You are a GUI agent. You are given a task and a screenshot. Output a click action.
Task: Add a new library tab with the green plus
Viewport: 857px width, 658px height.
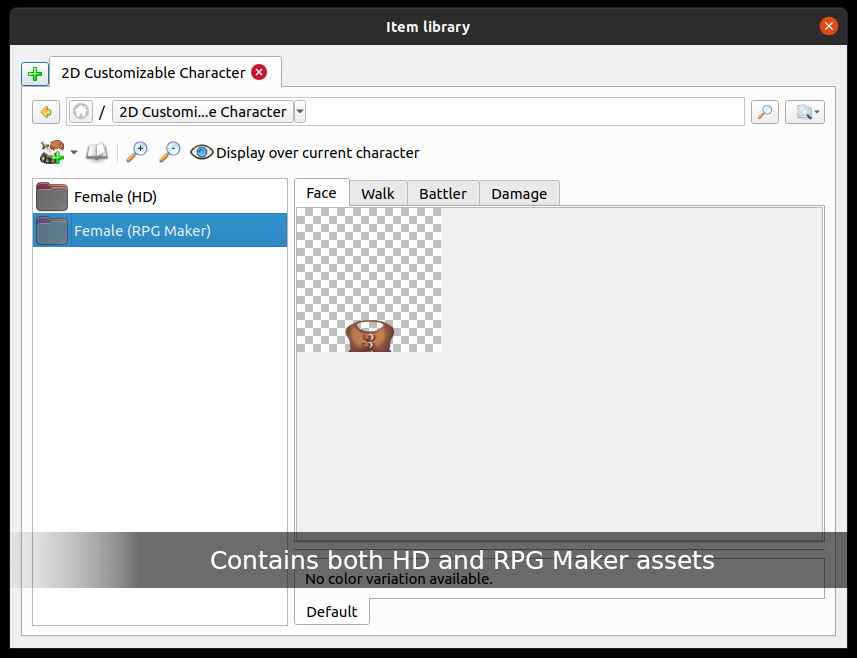[x=35, y=73]
